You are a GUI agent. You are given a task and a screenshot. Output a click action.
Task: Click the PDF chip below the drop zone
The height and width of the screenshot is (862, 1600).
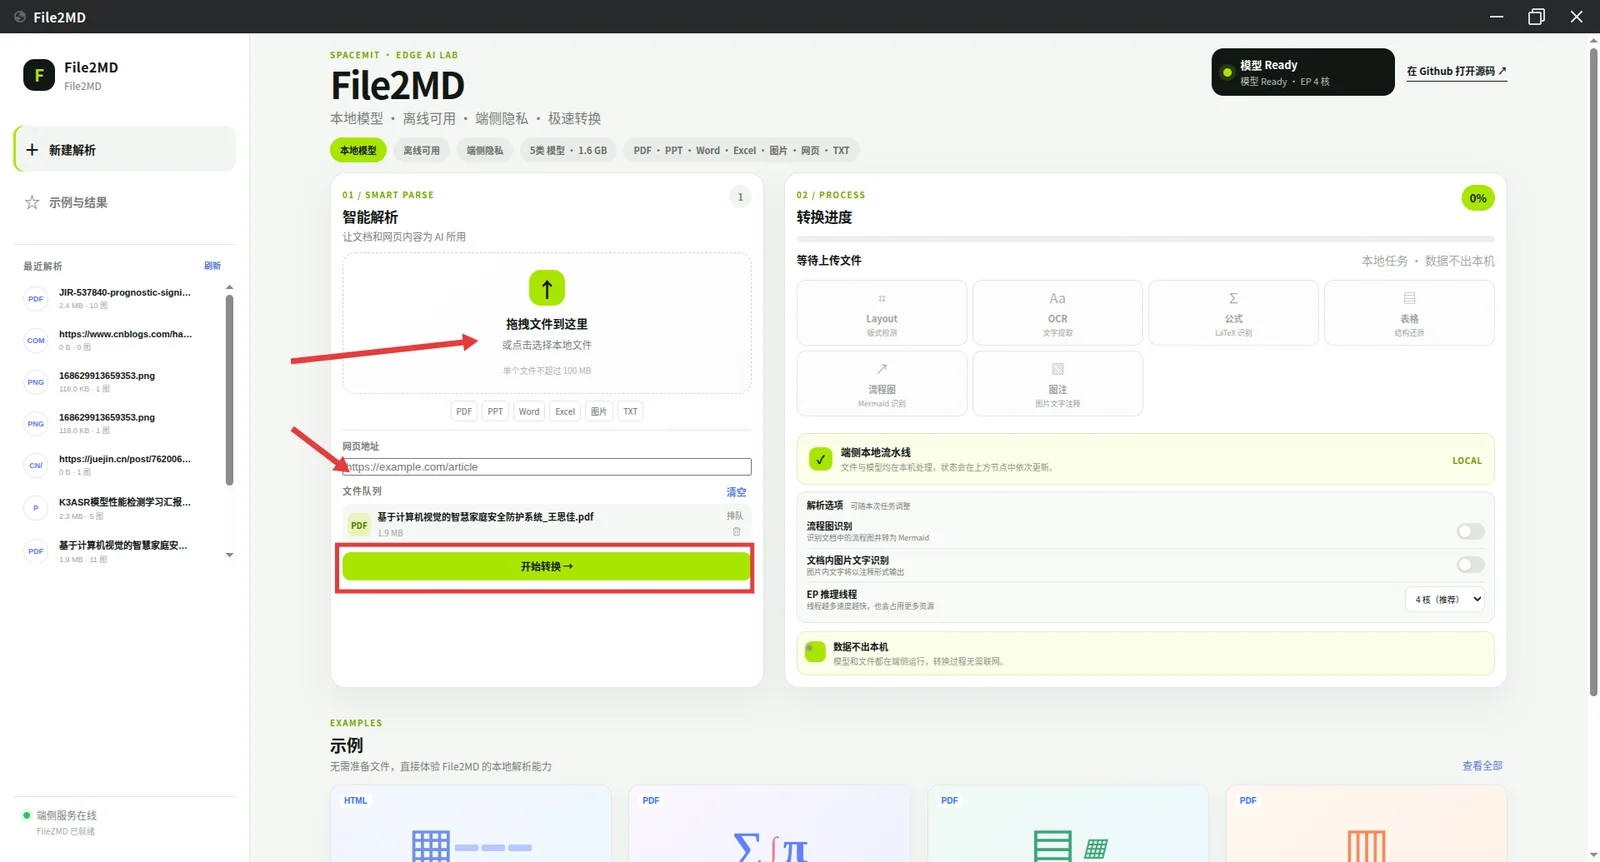464,411
